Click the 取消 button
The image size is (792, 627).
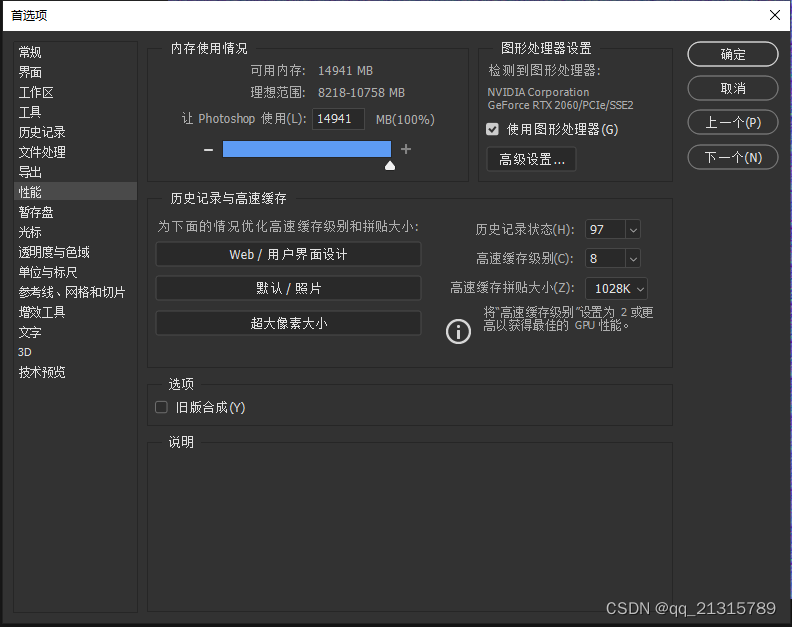[732, 88]
